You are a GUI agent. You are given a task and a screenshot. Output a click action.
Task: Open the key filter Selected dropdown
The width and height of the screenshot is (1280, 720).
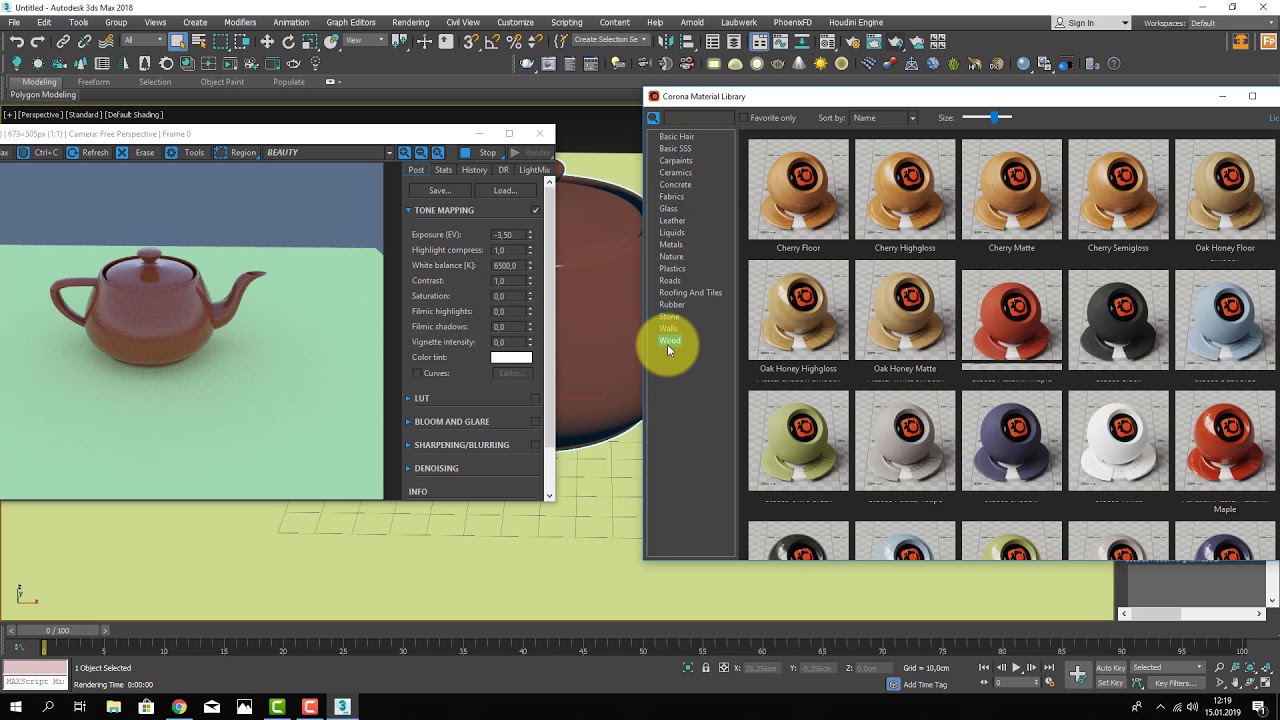point(1168,667)
